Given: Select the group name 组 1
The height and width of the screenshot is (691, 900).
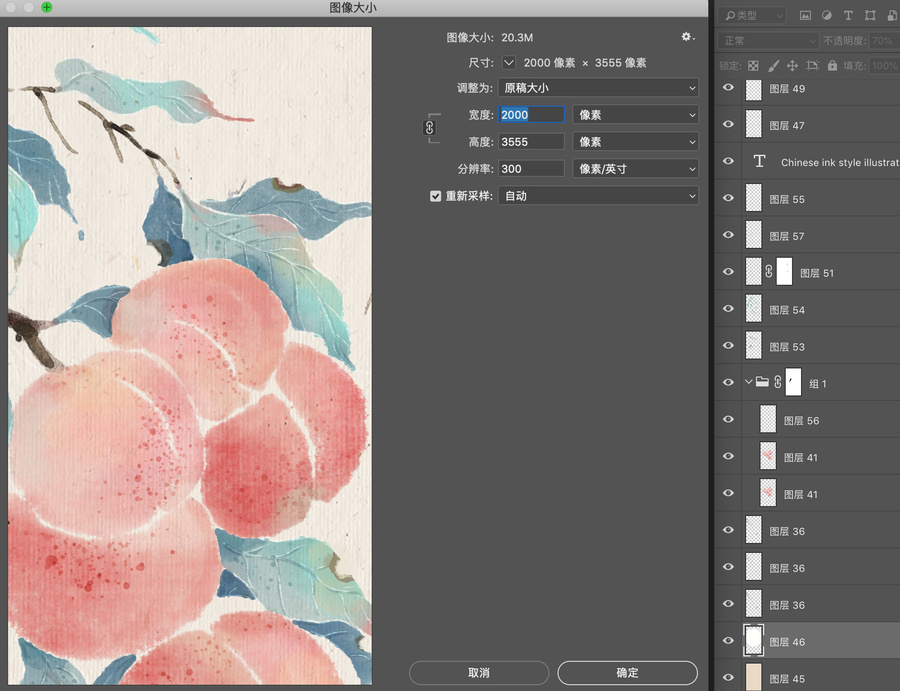Looking at the screenshot, I should click(x=817, y=383).
